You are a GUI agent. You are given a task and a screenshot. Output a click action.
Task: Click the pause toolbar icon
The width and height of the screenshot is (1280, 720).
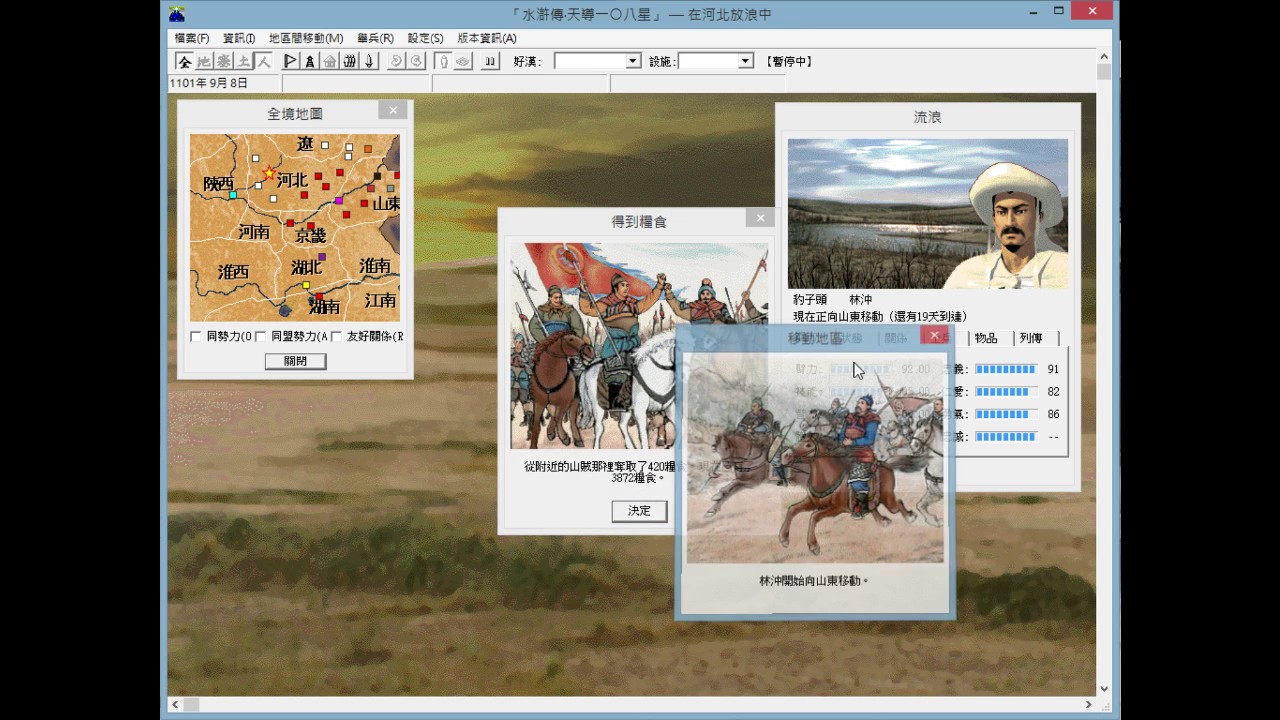click(x=490, y=61)
